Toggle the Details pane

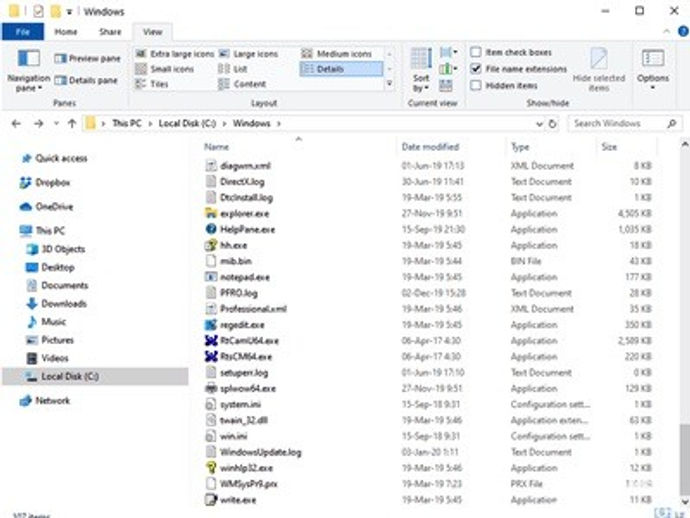[x=86, y=80]
